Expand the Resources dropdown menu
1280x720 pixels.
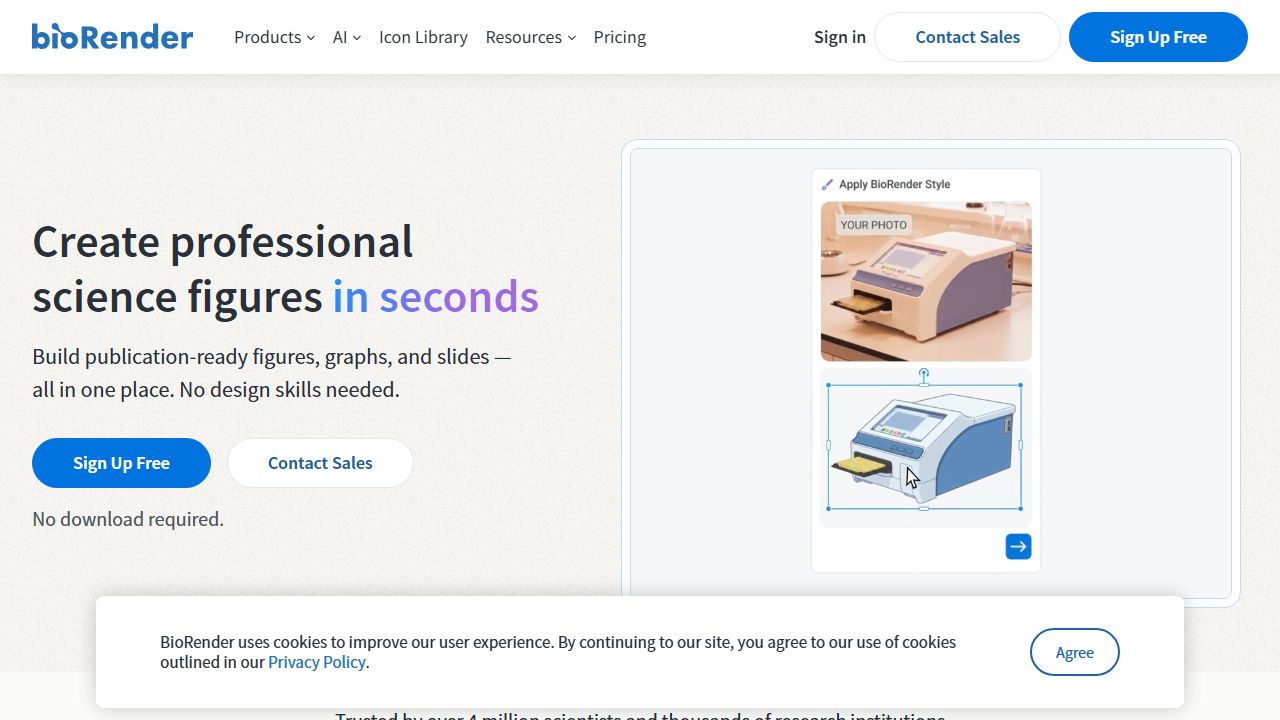tap(530, 37)
